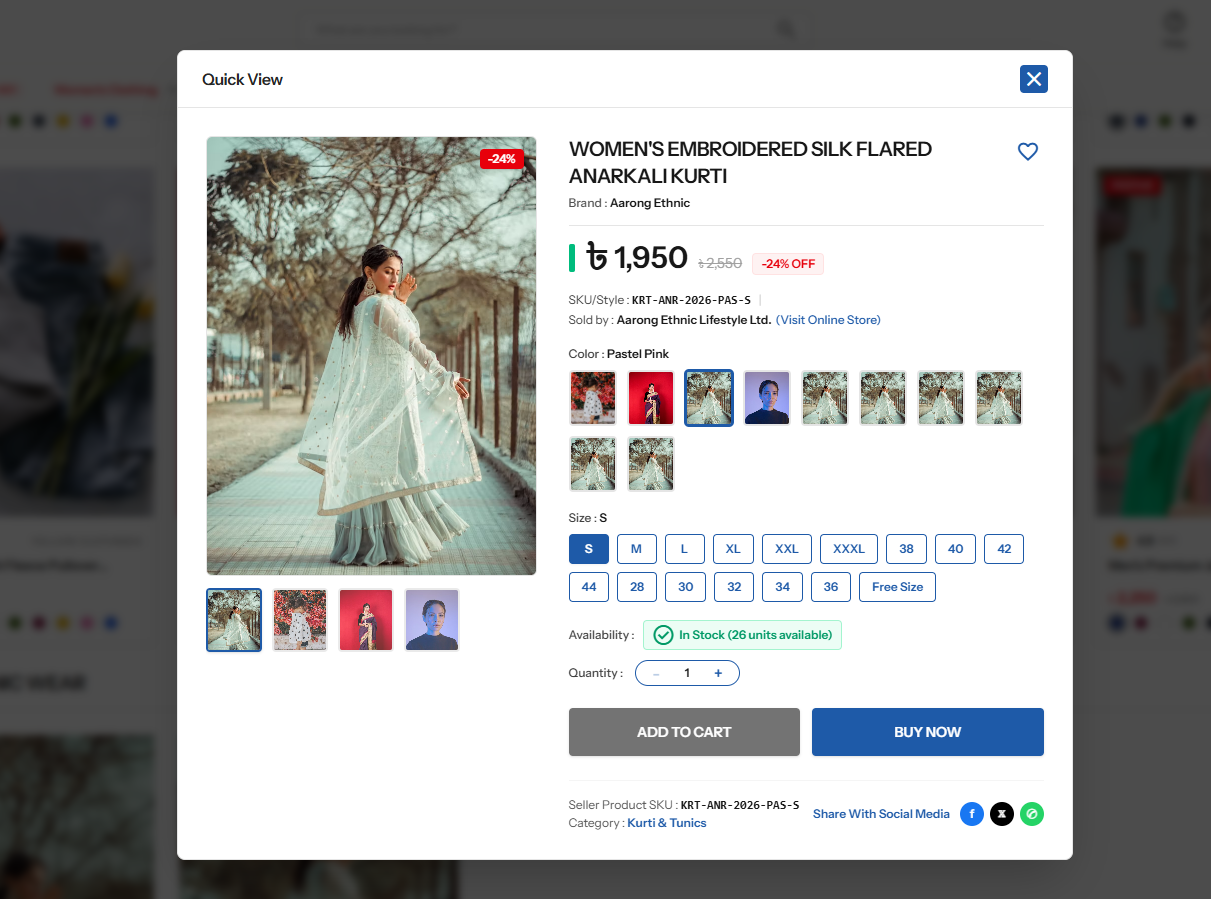Click the struck-through 2,550 original price
This screenshot has width=1211, height=899.
[720, 263]
